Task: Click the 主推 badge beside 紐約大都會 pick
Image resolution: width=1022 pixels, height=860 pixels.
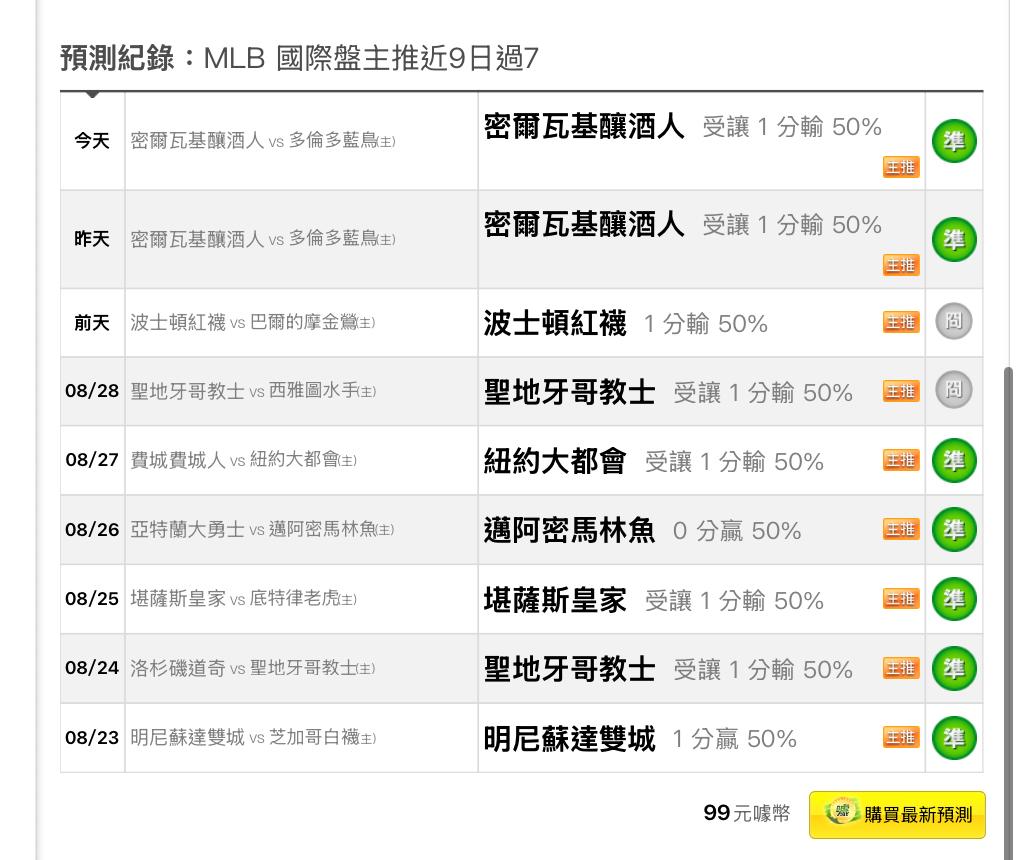Action: coord(901,460)
